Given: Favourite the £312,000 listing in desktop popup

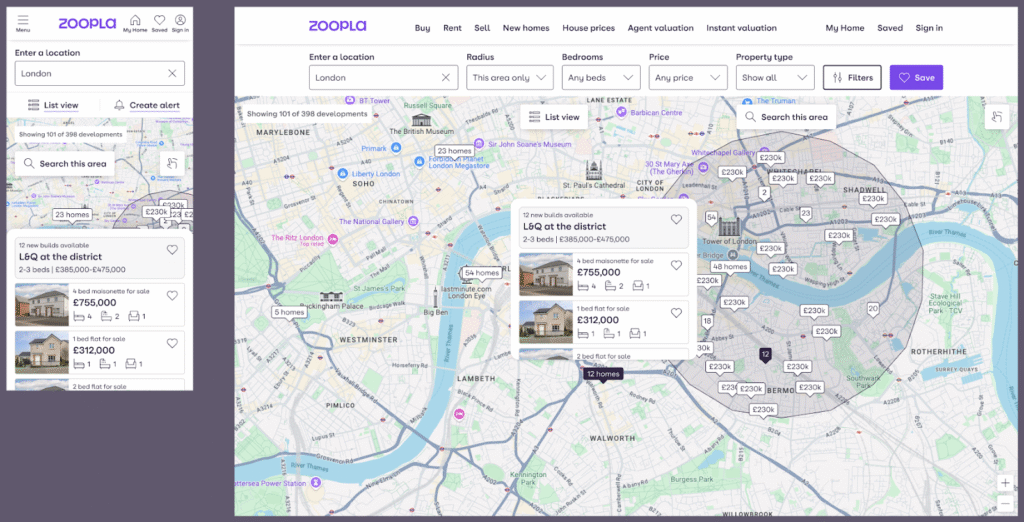Looking at the screenshot, I should pyautogui.click(x=677, y=313).
